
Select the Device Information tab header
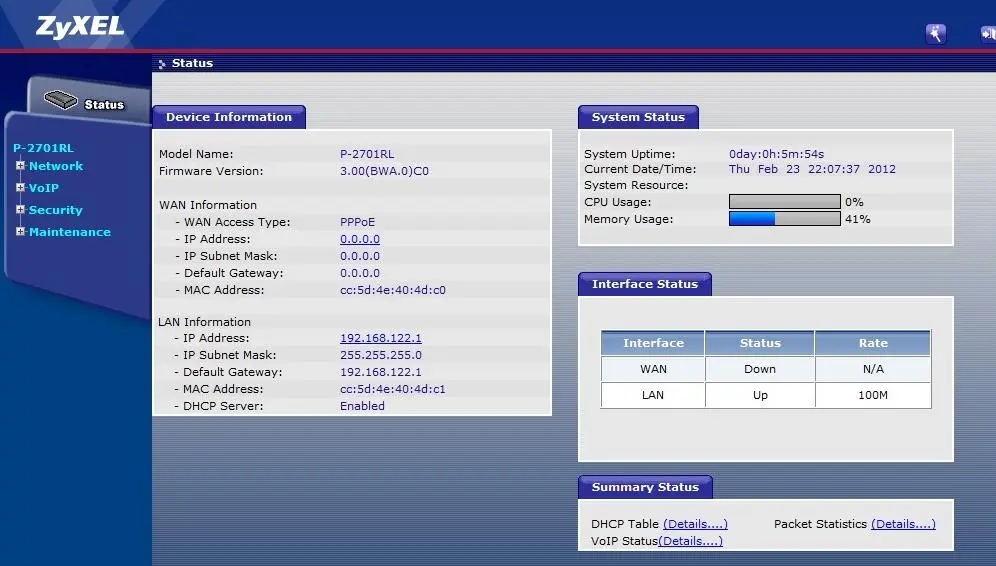point(229,117)
